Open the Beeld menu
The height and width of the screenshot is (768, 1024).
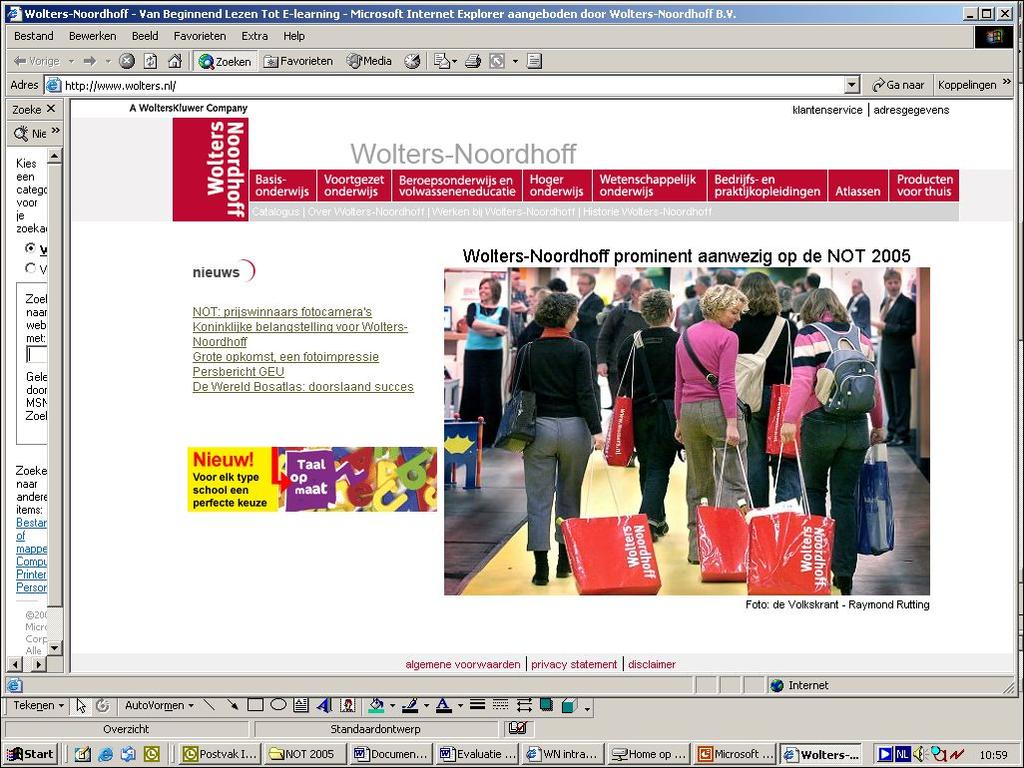click(x=145, y=36)
